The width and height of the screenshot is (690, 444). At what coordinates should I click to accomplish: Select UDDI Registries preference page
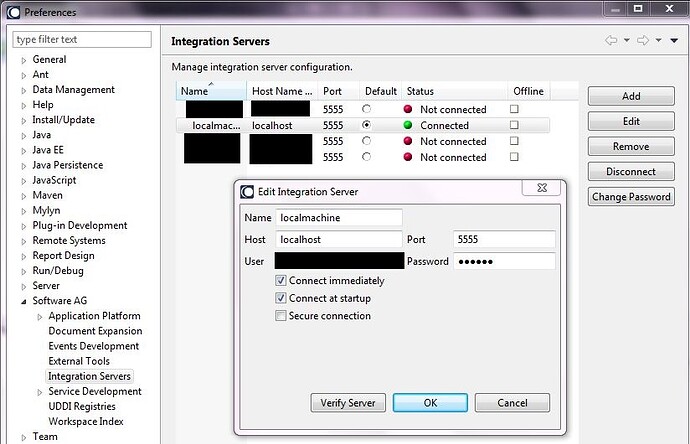(82, 406)
